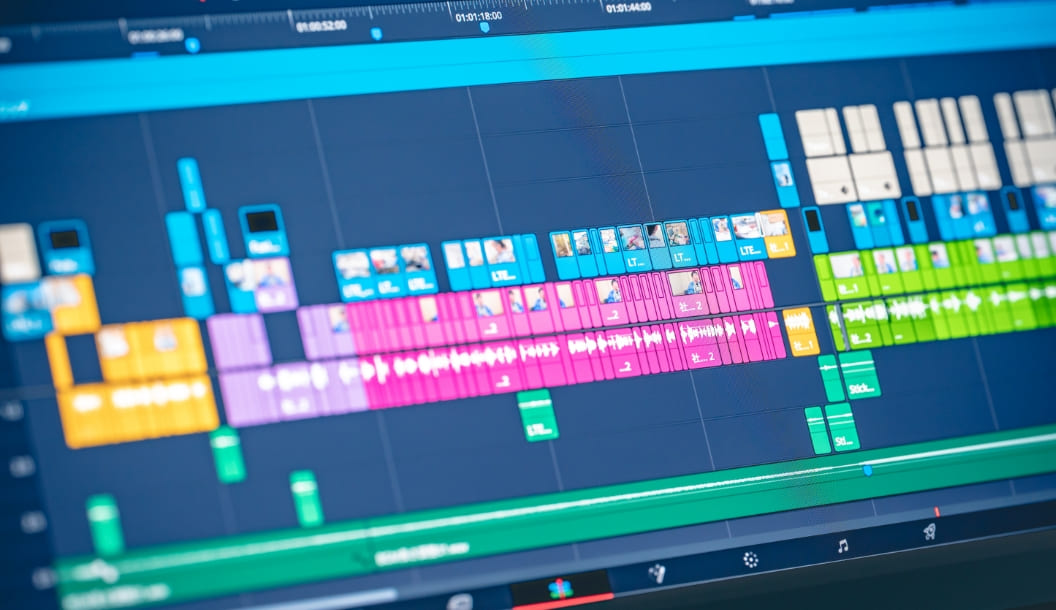The width and height of the screenshot is (1056, 610).
Task: Open the Deliver page rocket icon
Action: 929,533
